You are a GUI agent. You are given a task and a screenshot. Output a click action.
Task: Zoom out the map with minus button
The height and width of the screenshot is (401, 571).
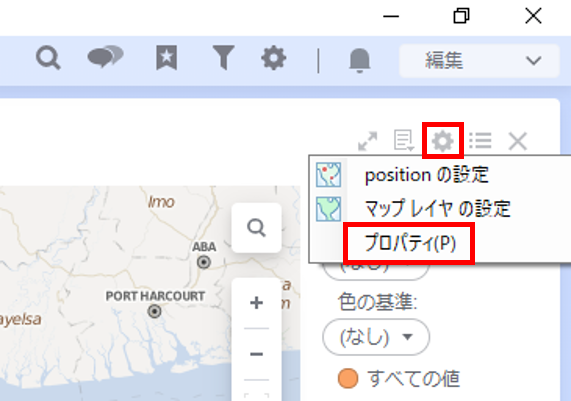tap(256, 354)
